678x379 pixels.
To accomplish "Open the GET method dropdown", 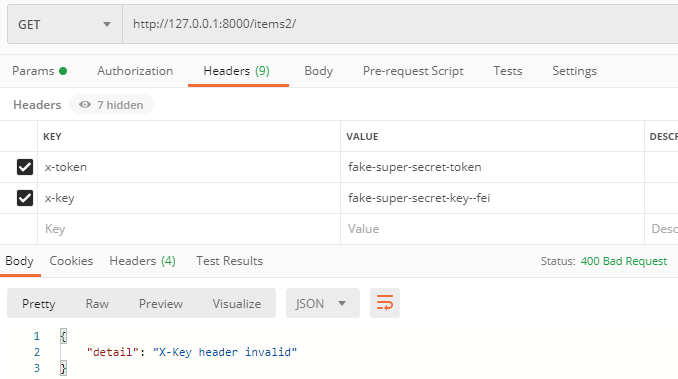I will pyautogui.click(x=65, y=24).
